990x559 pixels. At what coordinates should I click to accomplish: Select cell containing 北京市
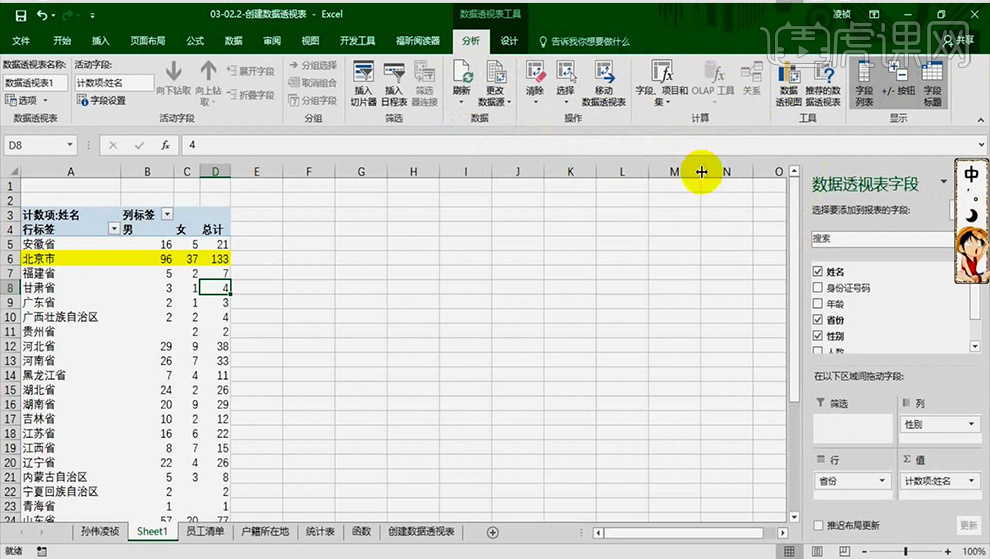[71, 258]
